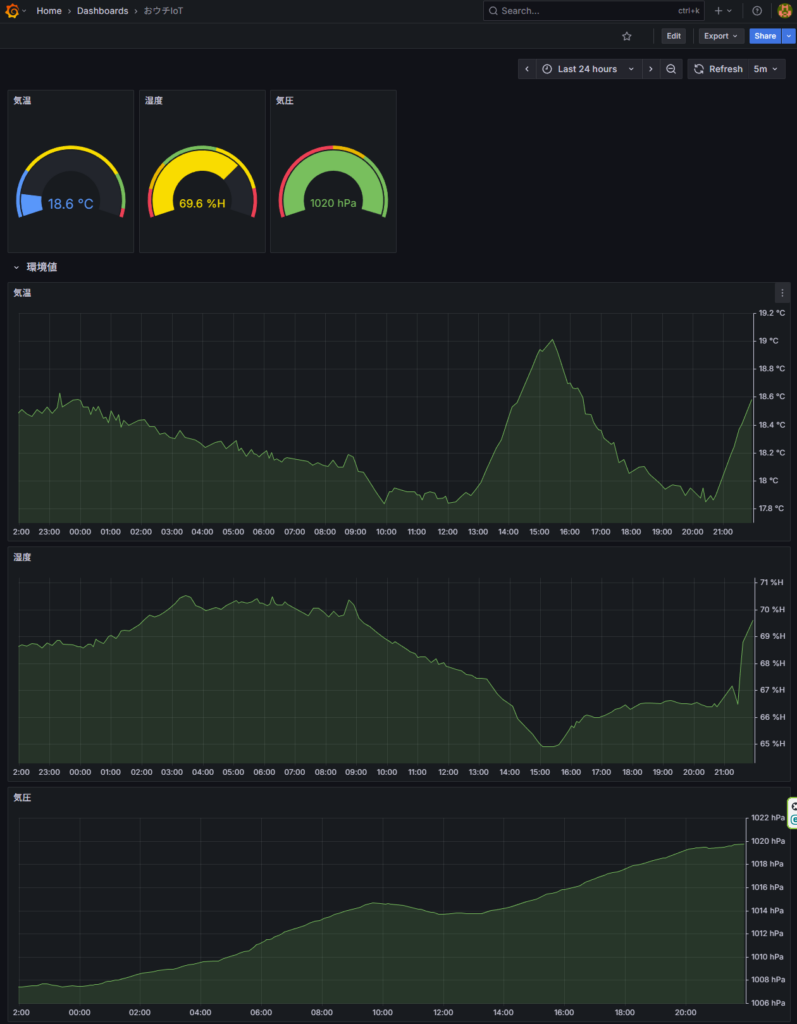Viewport: 797px width, 1024px height.
Task: Shift time range backward with left arrow
Action: 527,69
